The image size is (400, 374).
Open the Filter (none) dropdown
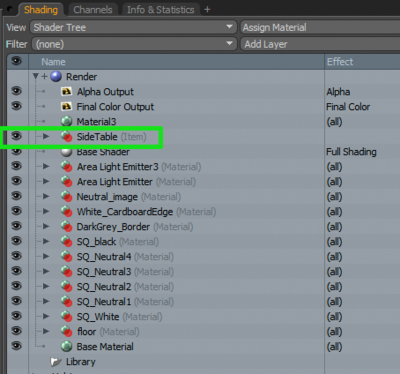point(134,44)
